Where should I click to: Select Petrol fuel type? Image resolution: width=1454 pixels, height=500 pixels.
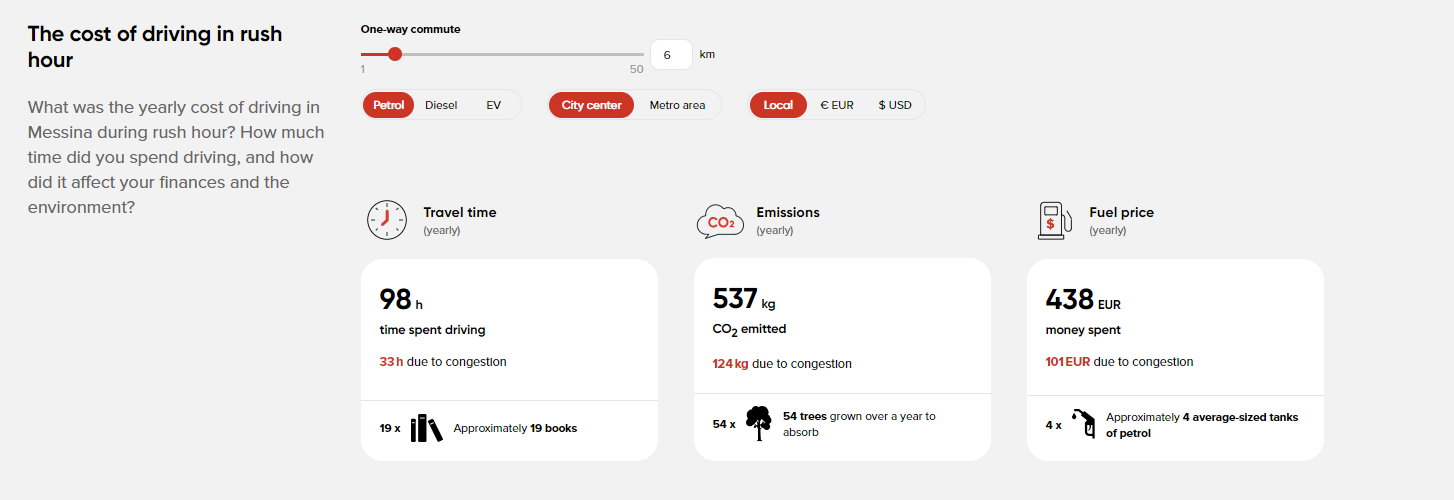tap(388, 105)
